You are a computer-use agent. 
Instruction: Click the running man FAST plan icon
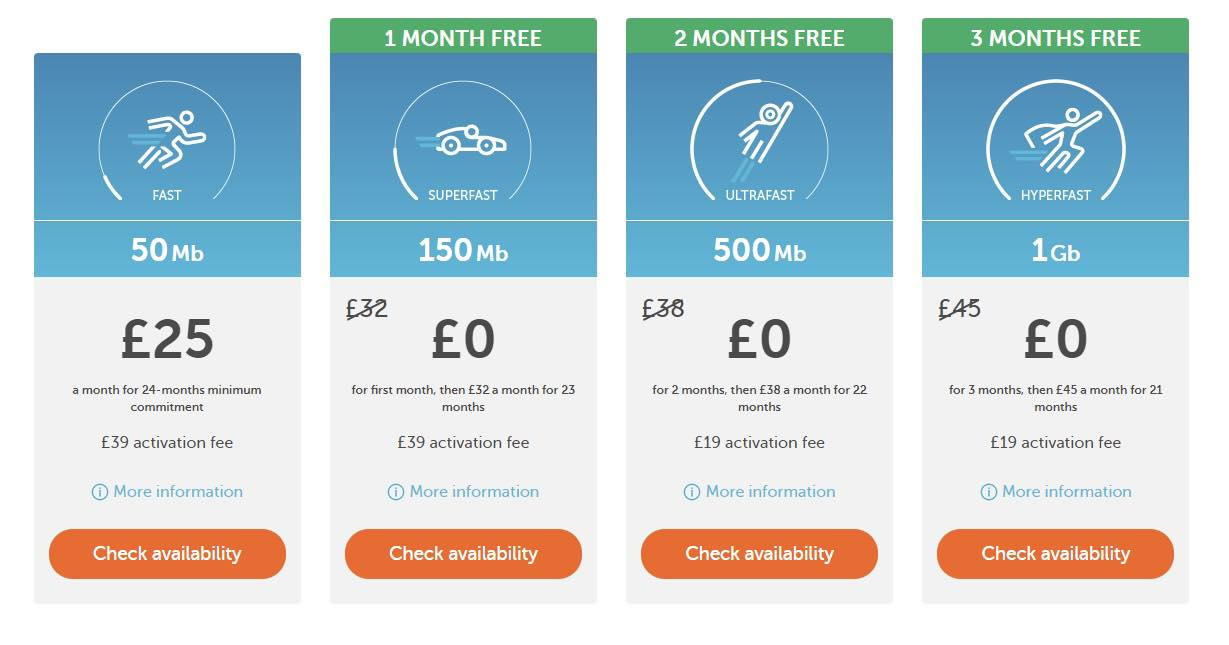tap(167, 141)
